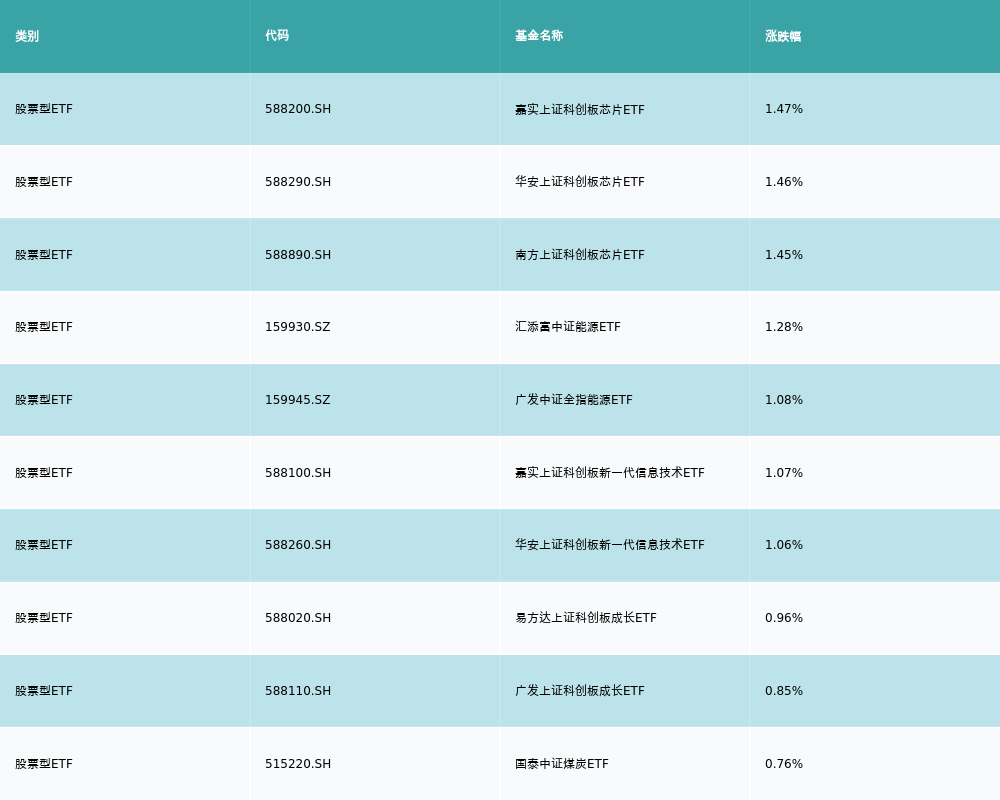Select fund code 588290.SH
Viewport: 1000px width, 800px height.
[298, 182]
